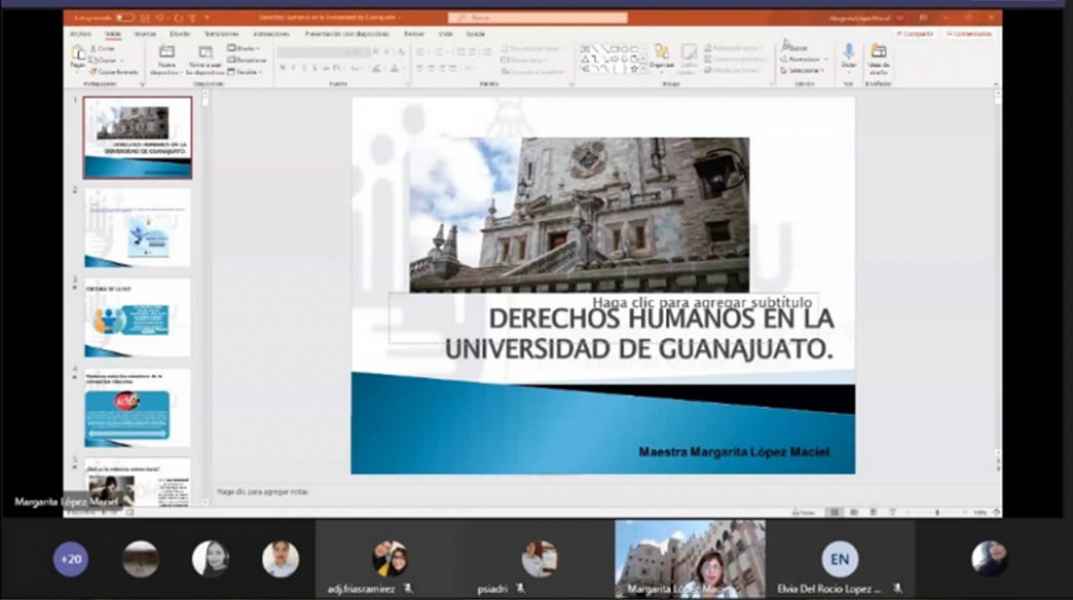
Task: Click the Compartir button
Action: (x=916, y=33)
